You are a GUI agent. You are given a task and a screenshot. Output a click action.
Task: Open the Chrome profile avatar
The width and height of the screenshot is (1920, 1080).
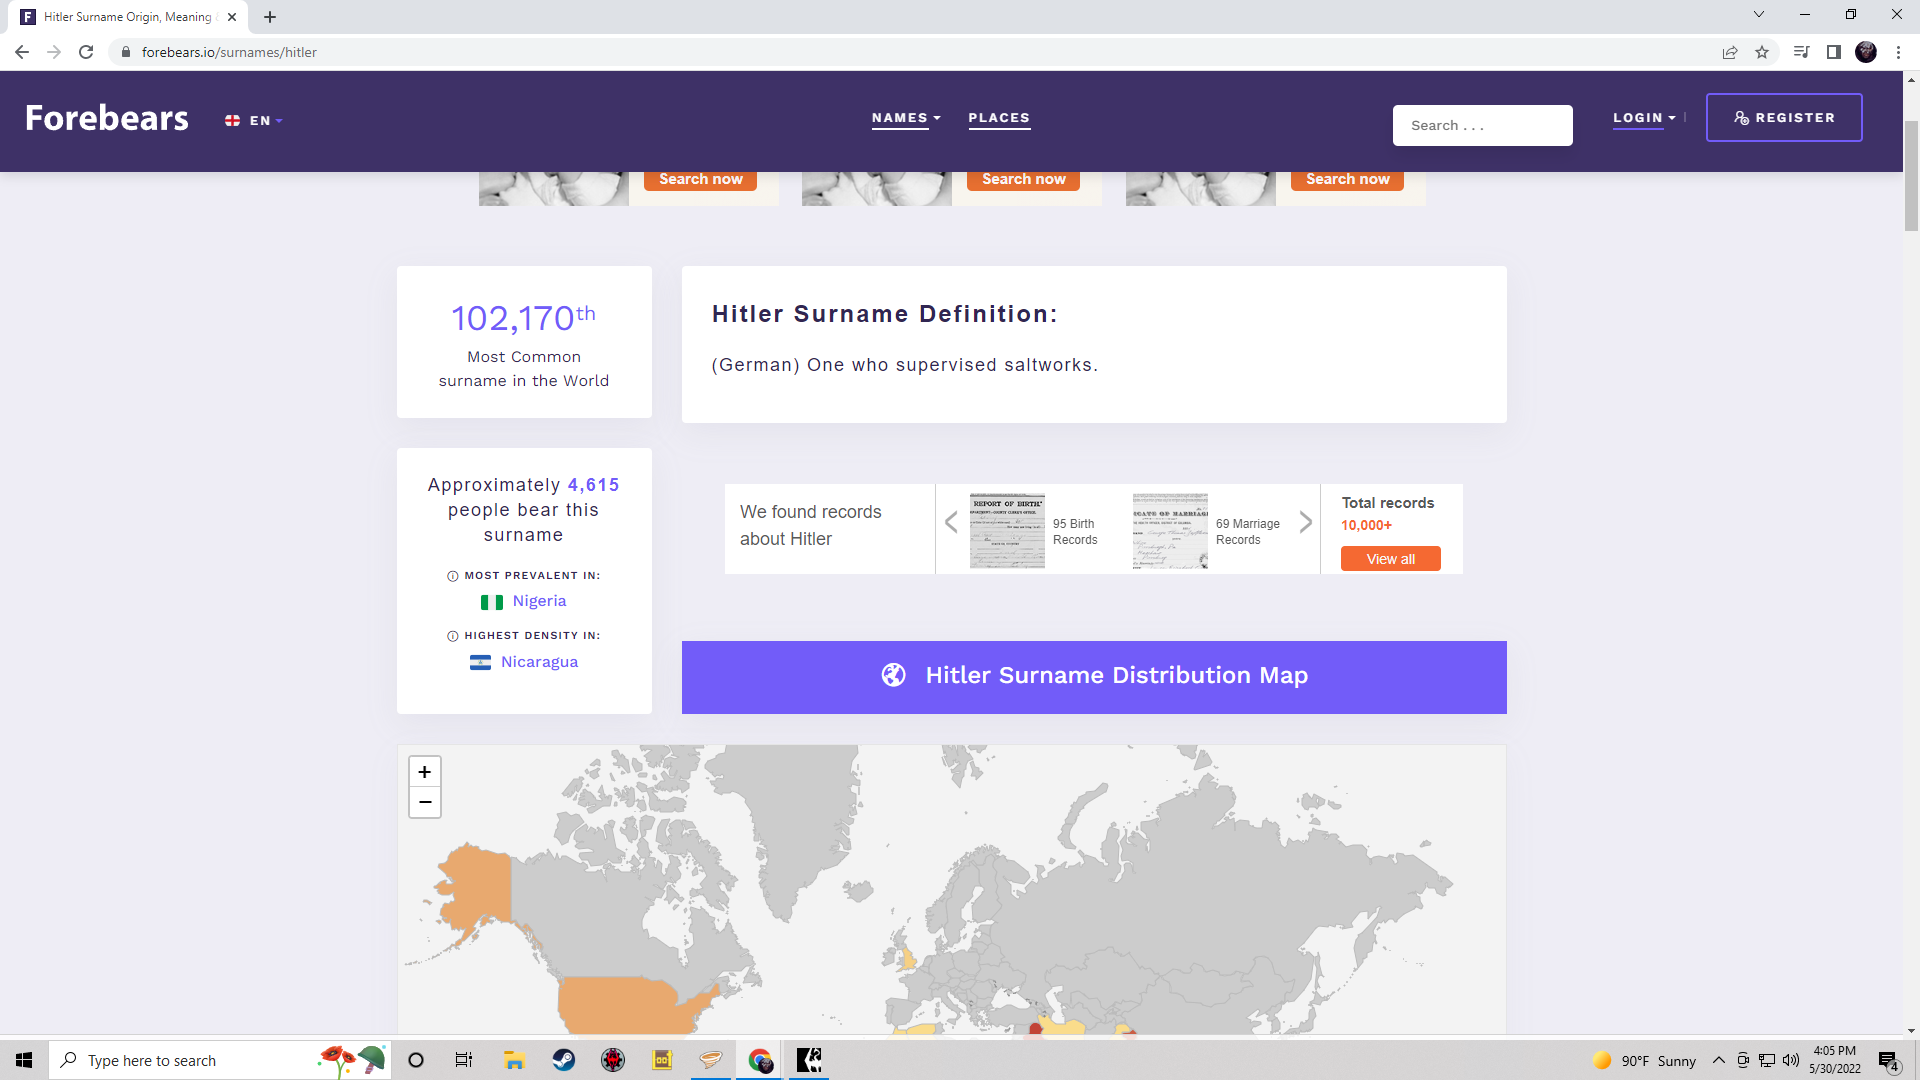click(1866, 52)
